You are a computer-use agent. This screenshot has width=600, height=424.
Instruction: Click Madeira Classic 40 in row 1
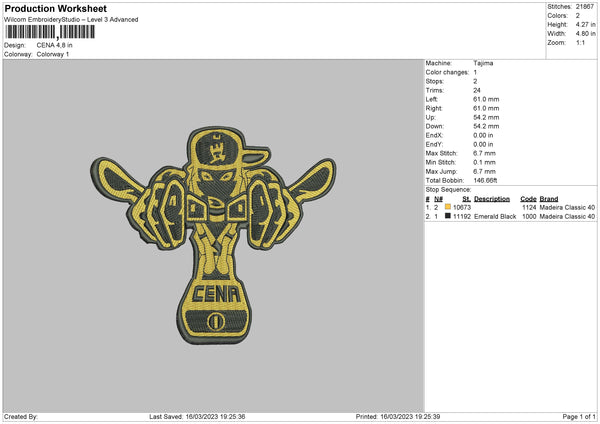pyautogui.click(x=567, y=207)
